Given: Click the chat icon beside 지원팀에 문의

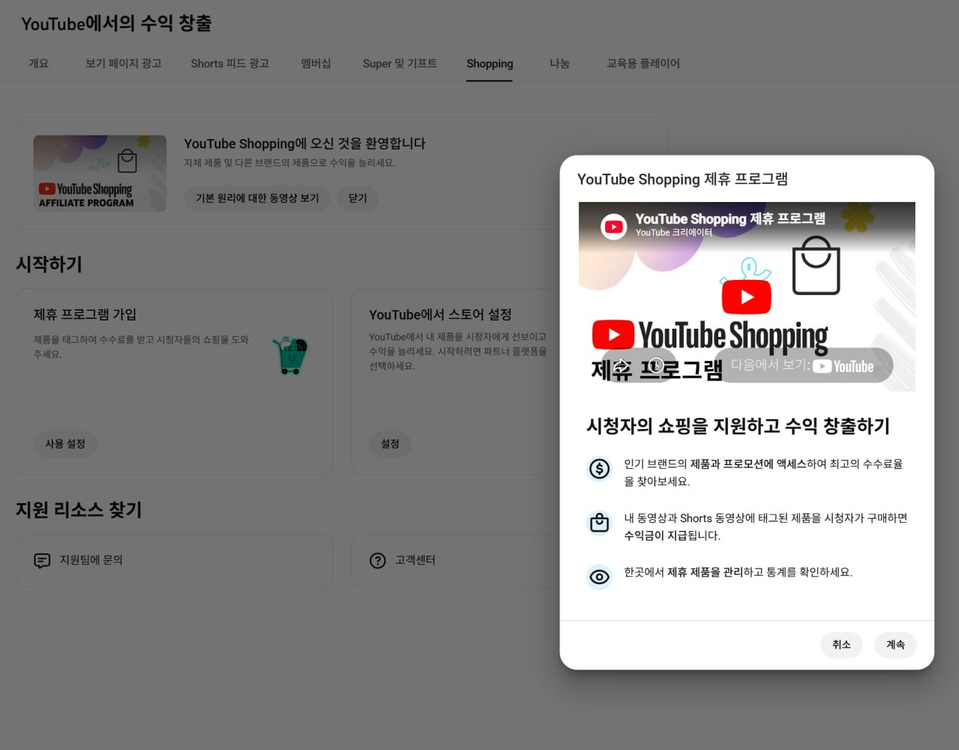Looking at the screenshot, I should coord(41,561).
